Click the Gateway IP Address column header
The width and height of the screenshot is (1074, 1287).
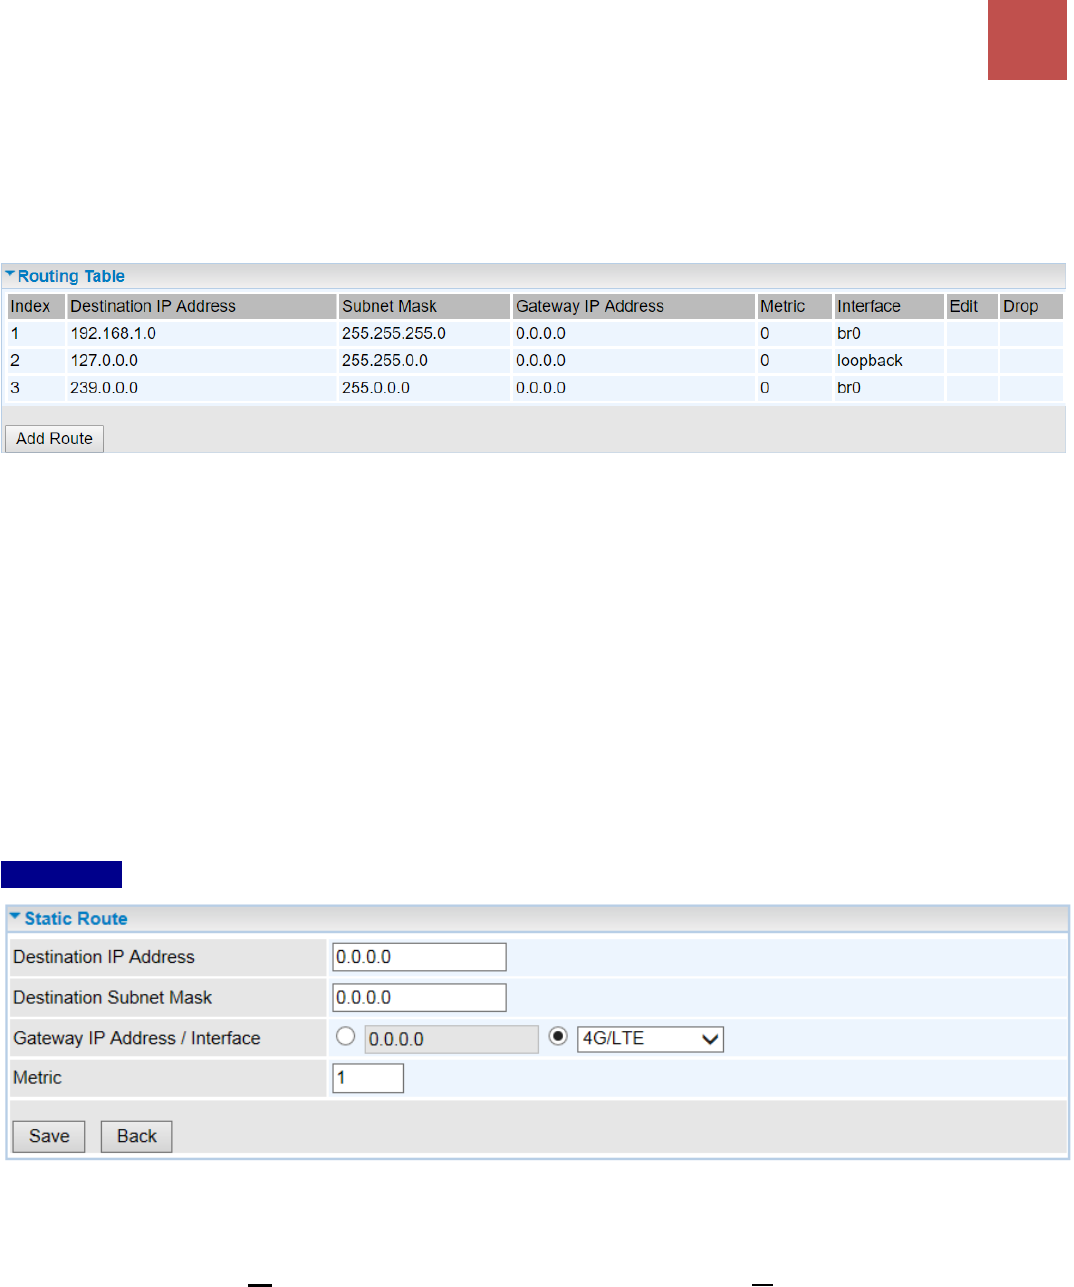pos(634,306)
